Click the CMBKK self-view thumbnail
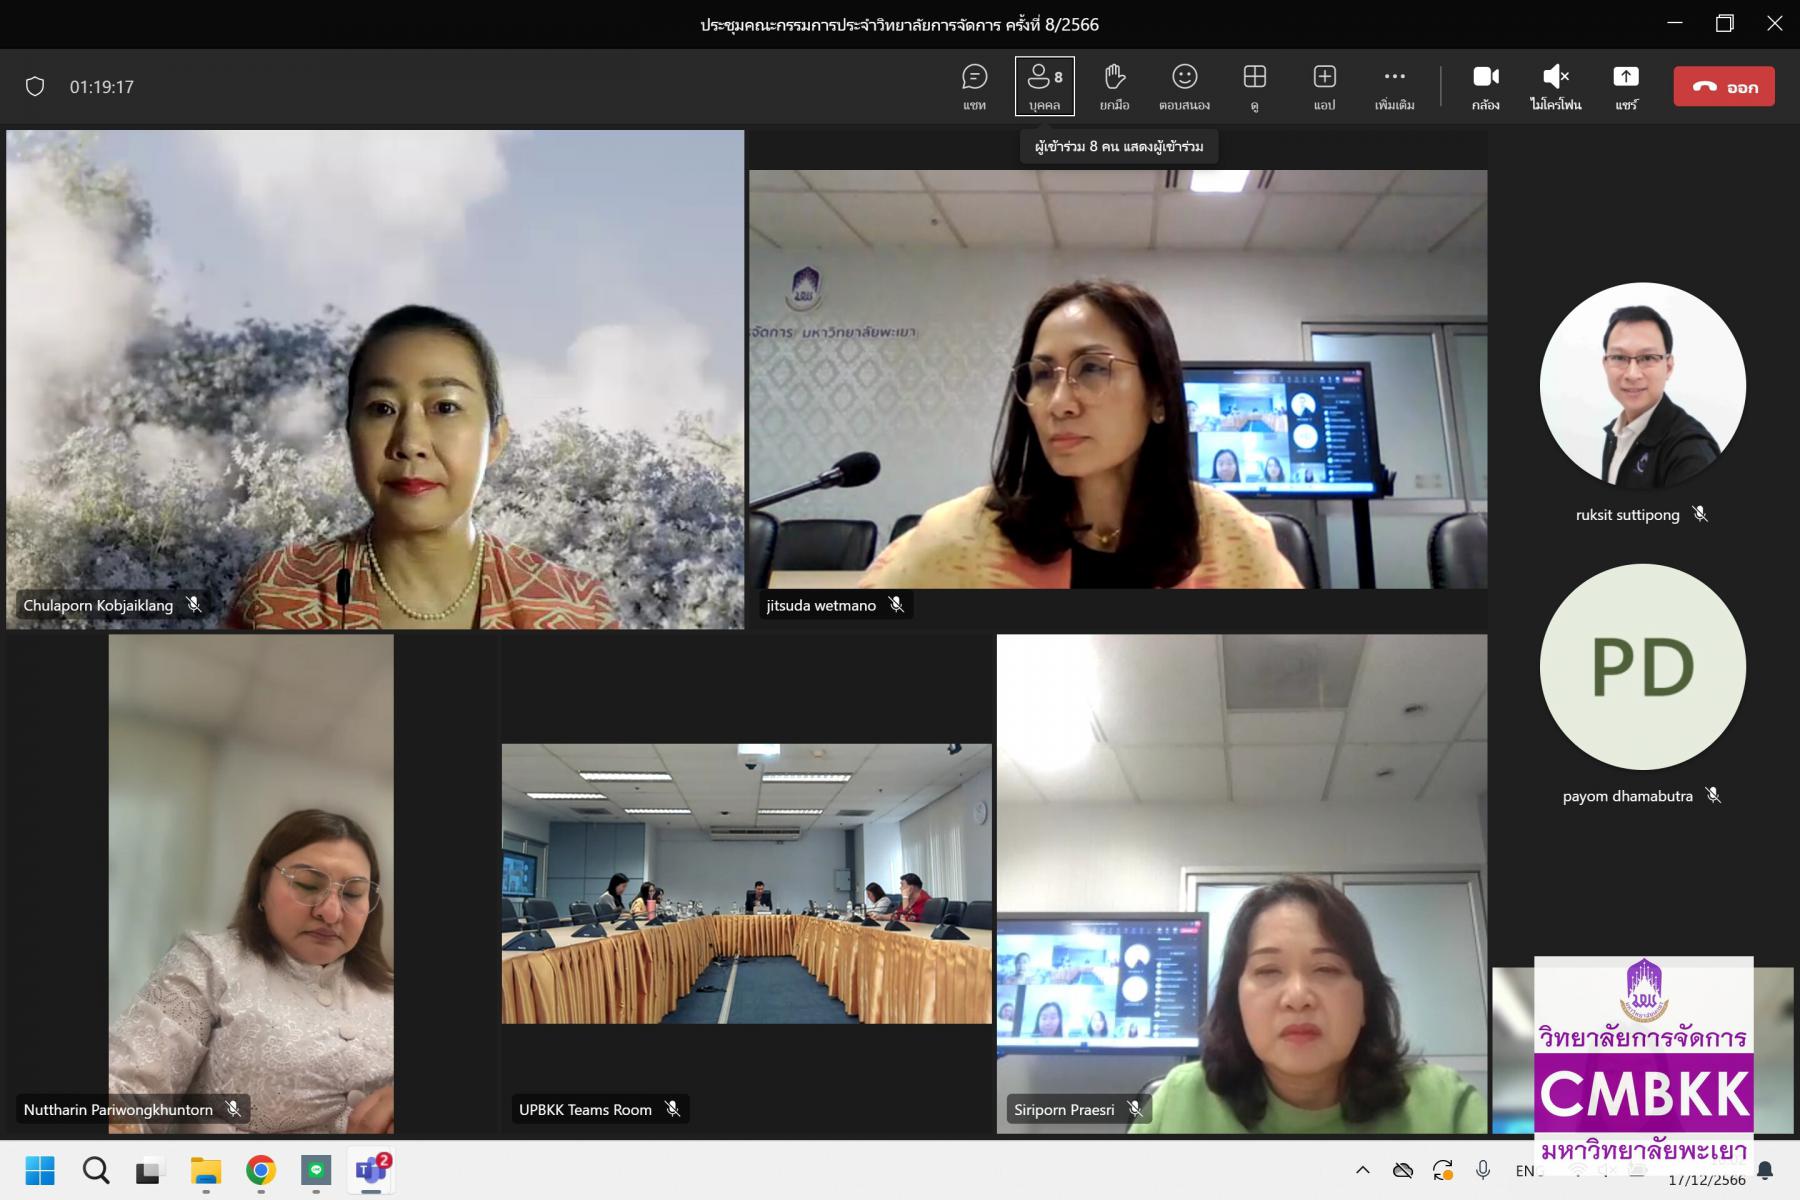Image resolution: width=1800 pixels, height=1200 pixels. point(1643,1050)
